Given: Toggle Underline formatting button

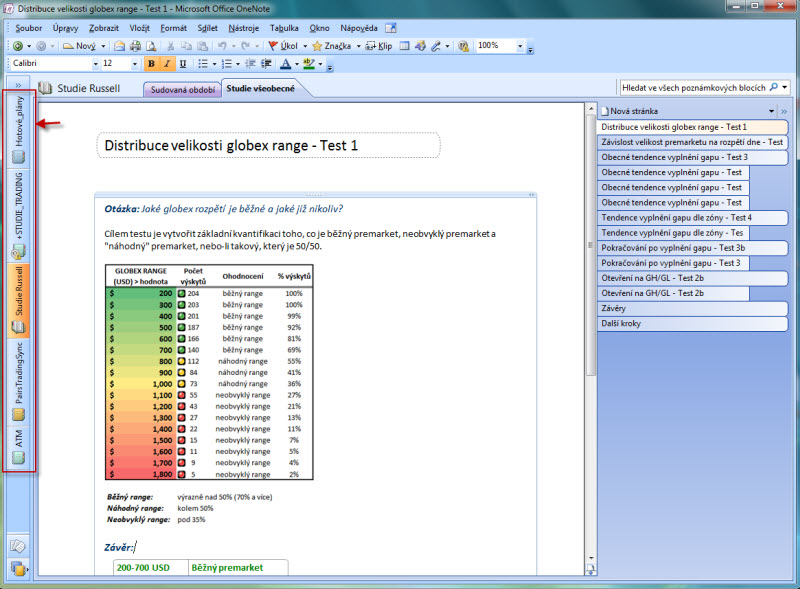Looking at the screenshot, I should (x=183, y=64).
